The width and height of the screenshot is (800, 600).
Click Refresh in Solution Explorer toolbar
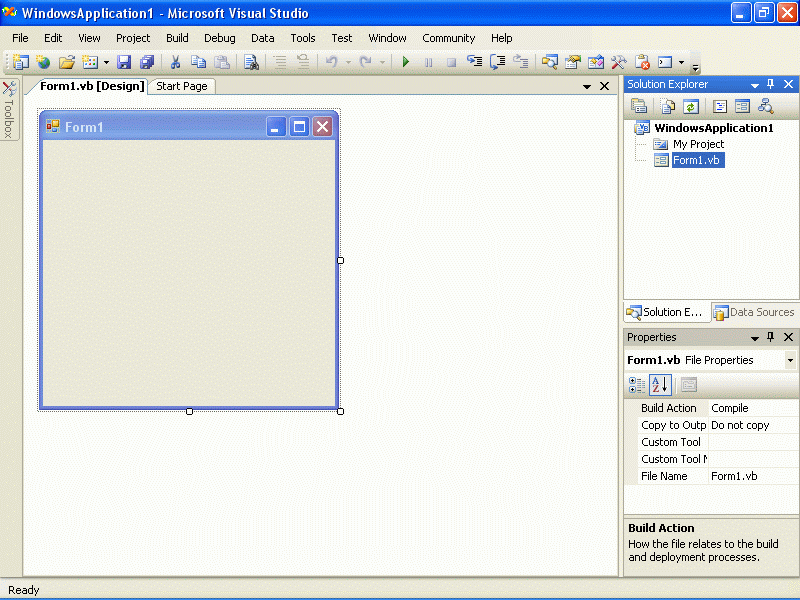click(x=690, y=106)
